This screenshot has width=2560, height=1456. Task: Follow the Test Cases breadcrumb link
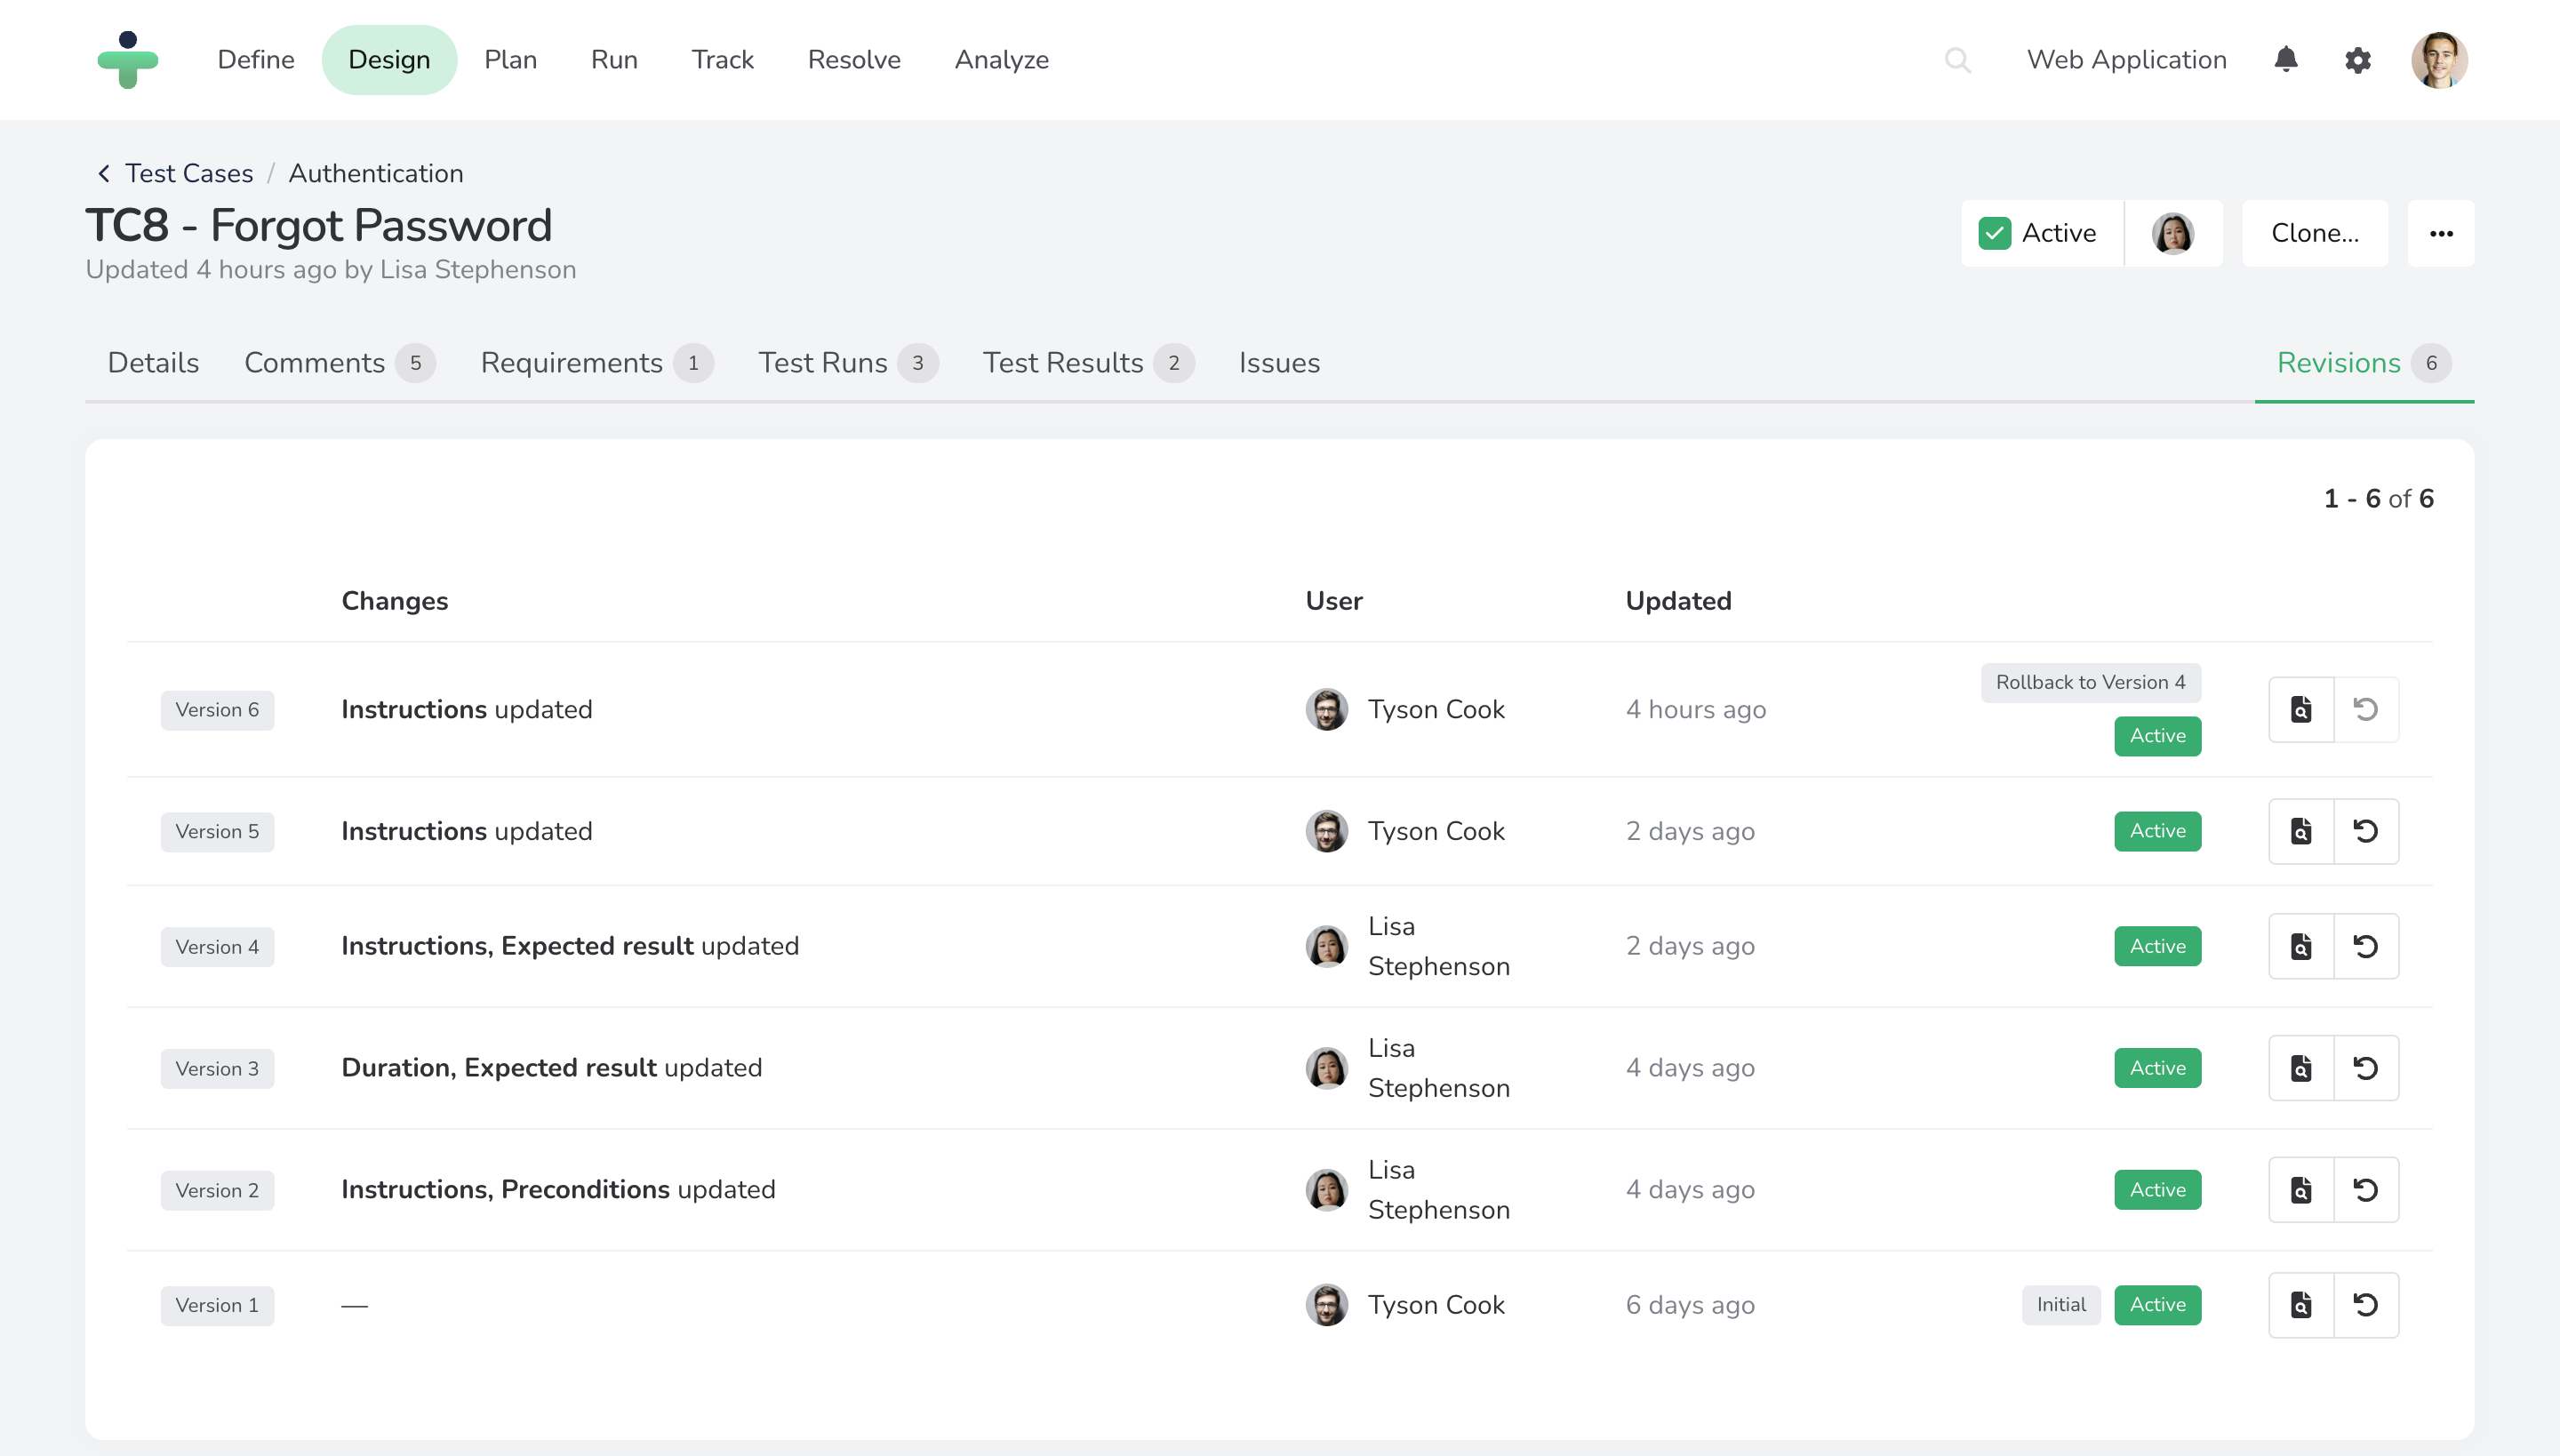click(189, 174)
